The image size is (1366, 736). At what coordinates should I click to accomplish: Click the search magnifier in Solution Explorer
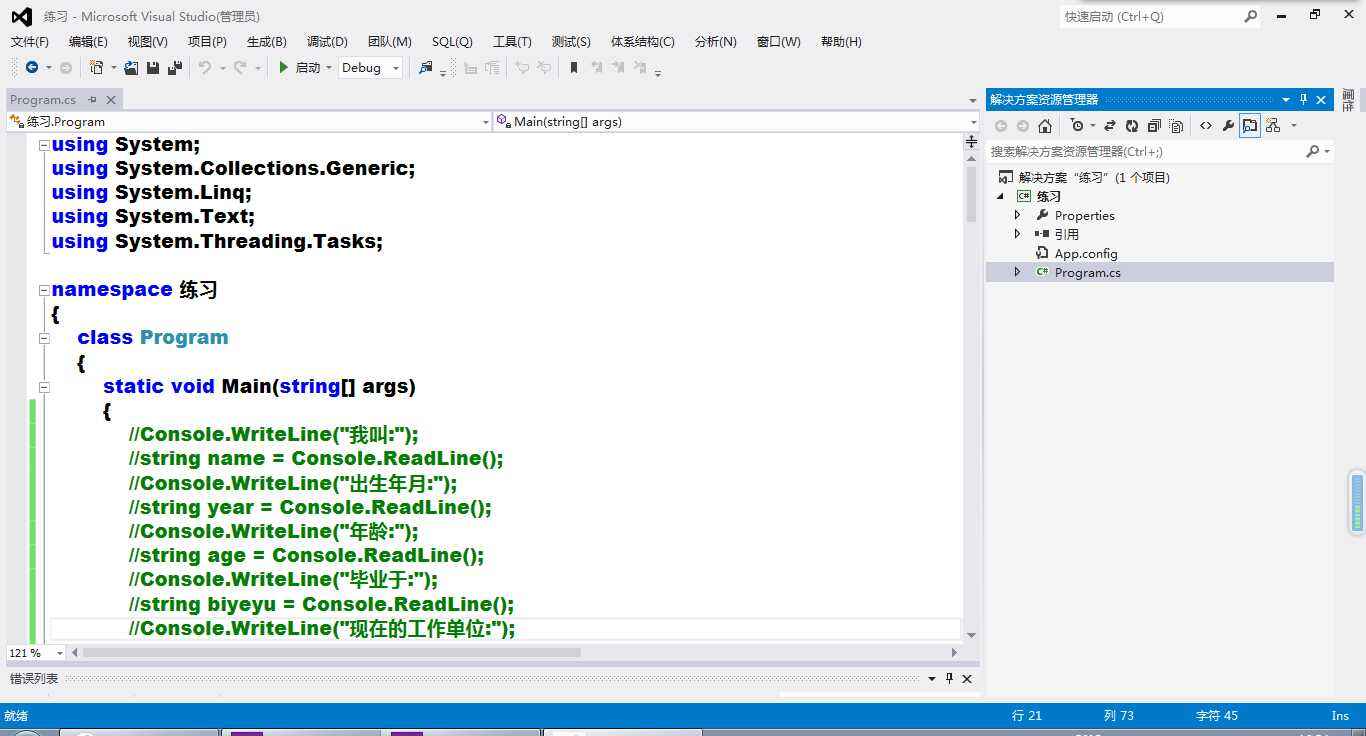pyautogui.click(x=1313, y=151)
